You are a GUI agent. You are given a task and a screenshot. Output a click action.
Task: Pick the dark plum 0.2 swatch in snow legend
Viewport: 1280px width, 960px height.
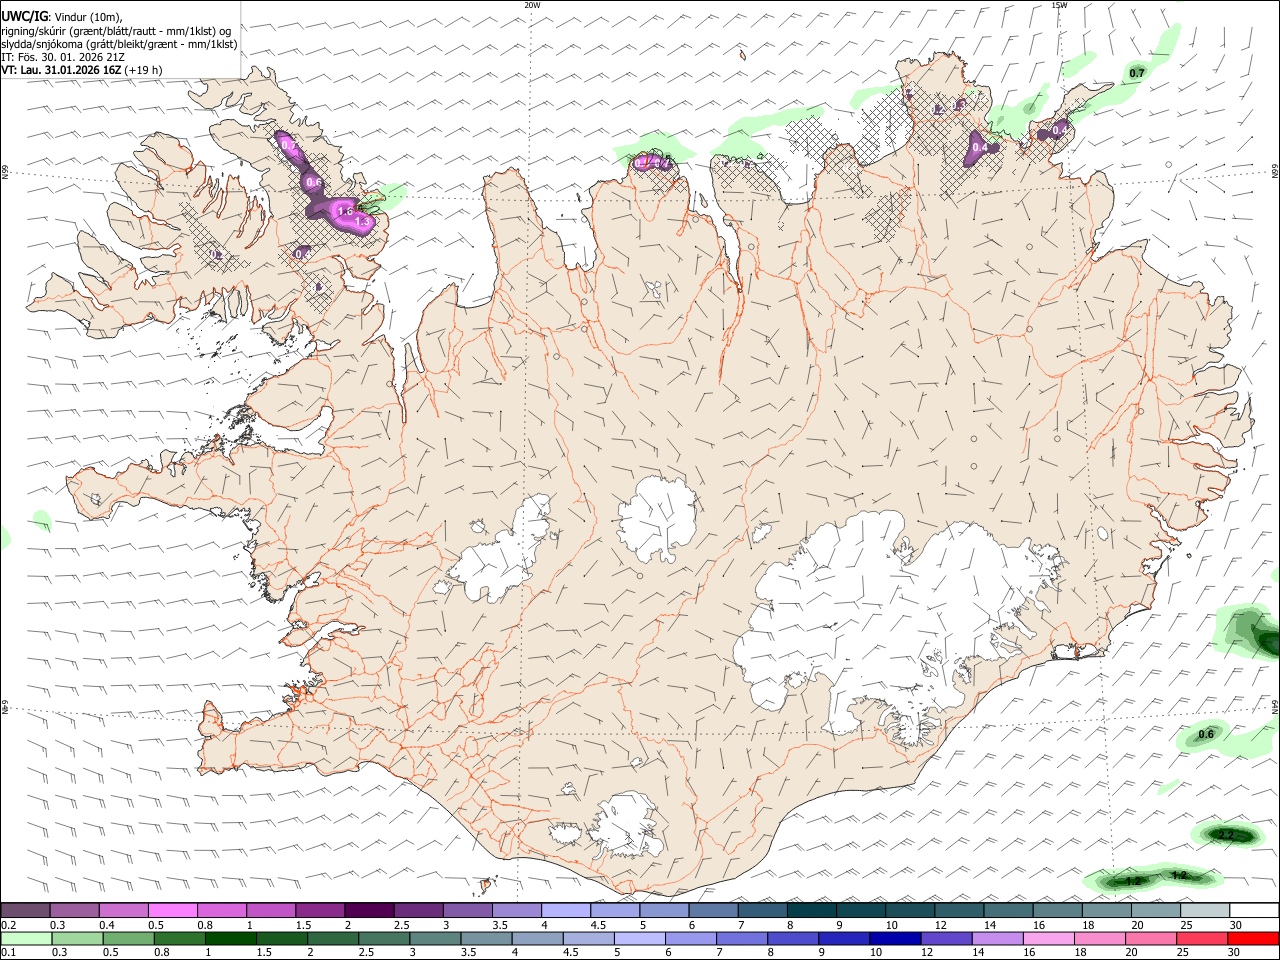25,911
